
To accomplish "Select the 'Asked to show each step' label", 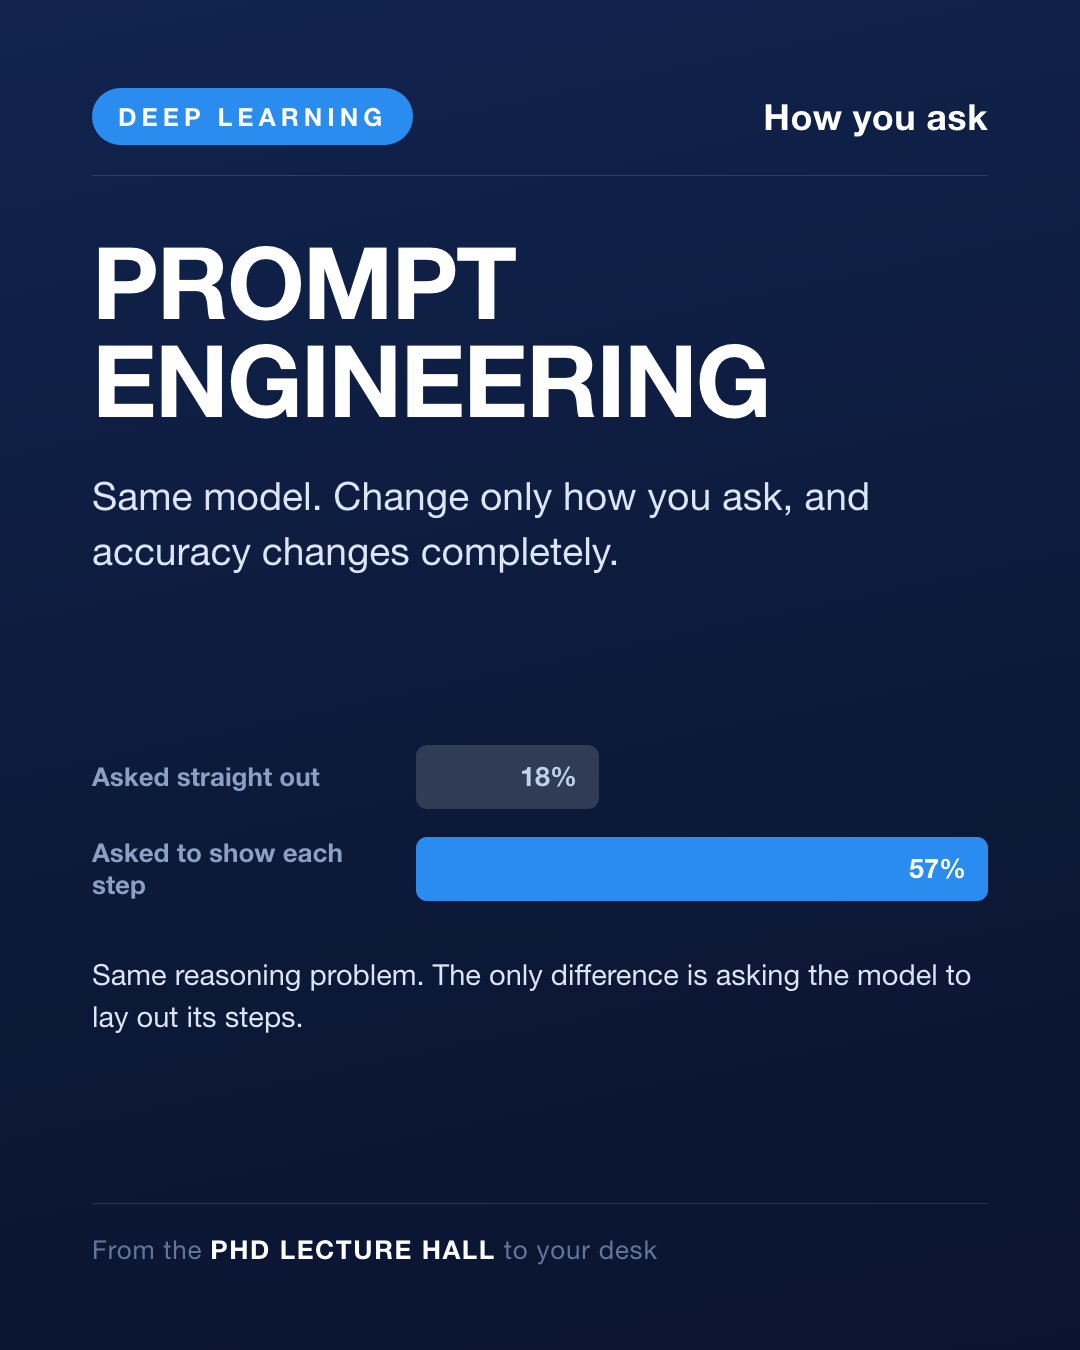I will pyautogui.click(x=217, y=869).
